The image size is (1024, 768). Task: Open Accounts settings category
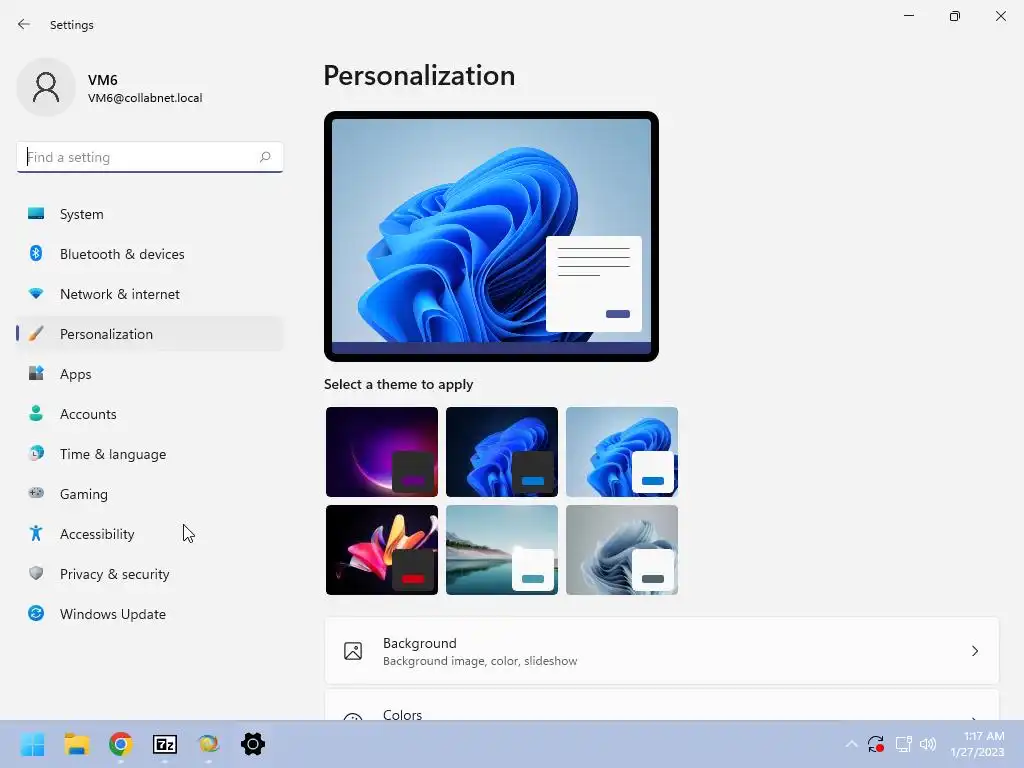pos(150,414)
